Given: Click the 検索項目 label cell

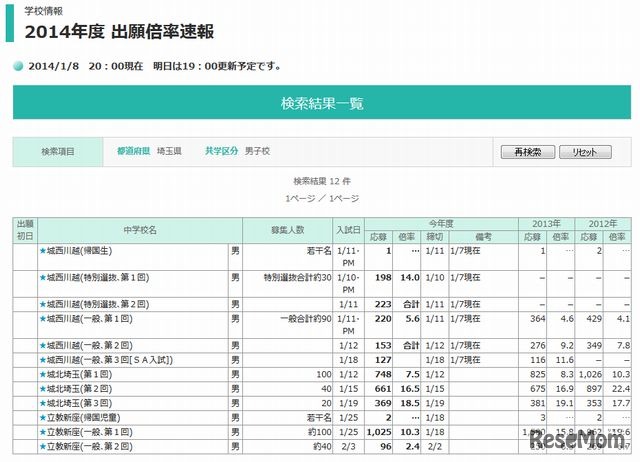Looking at the screenshot, I should click(x=58, y=152).
